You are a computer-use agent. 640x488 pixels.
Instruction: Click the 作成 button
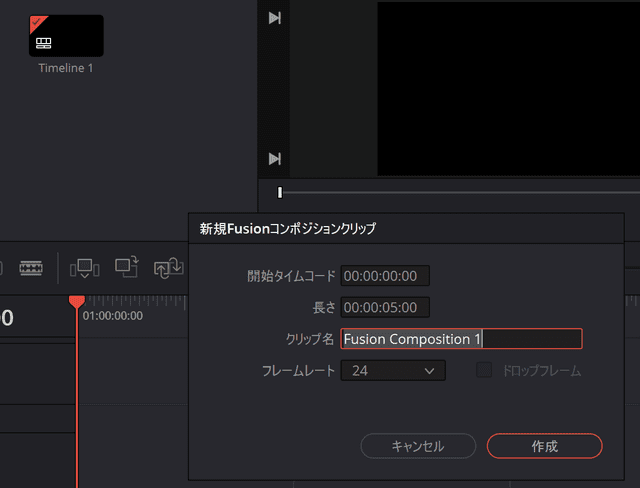point(544,446)
